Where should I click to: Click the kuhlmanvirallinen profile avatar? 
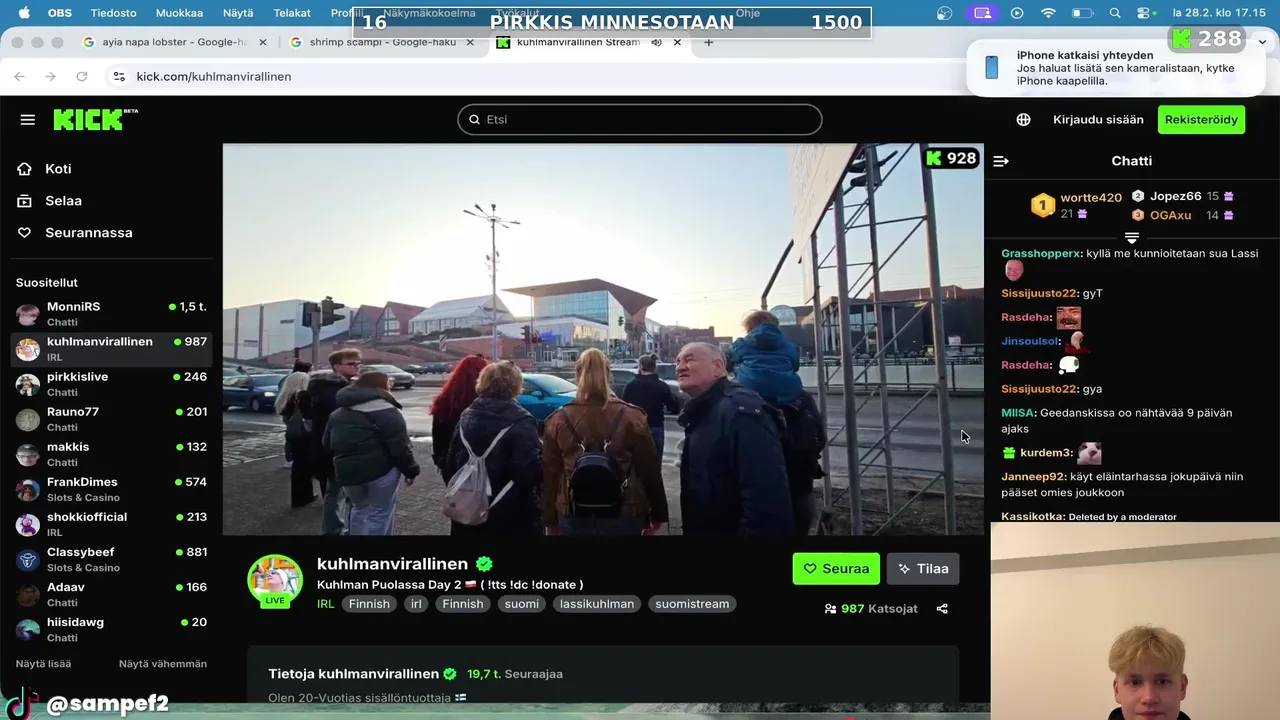tap(275, 581)
